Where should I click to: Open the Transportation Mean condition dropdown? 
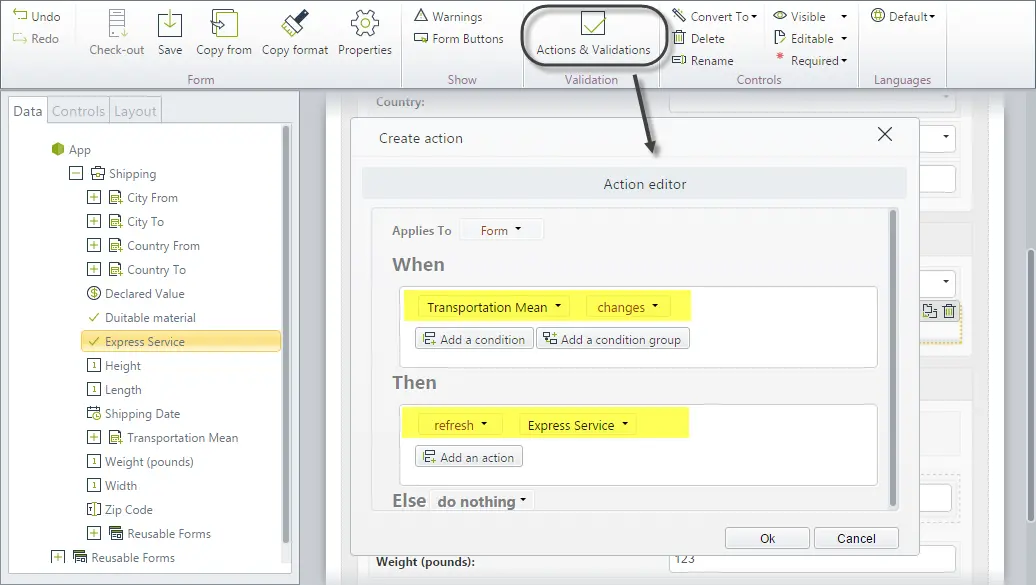[x=494, y=307]
